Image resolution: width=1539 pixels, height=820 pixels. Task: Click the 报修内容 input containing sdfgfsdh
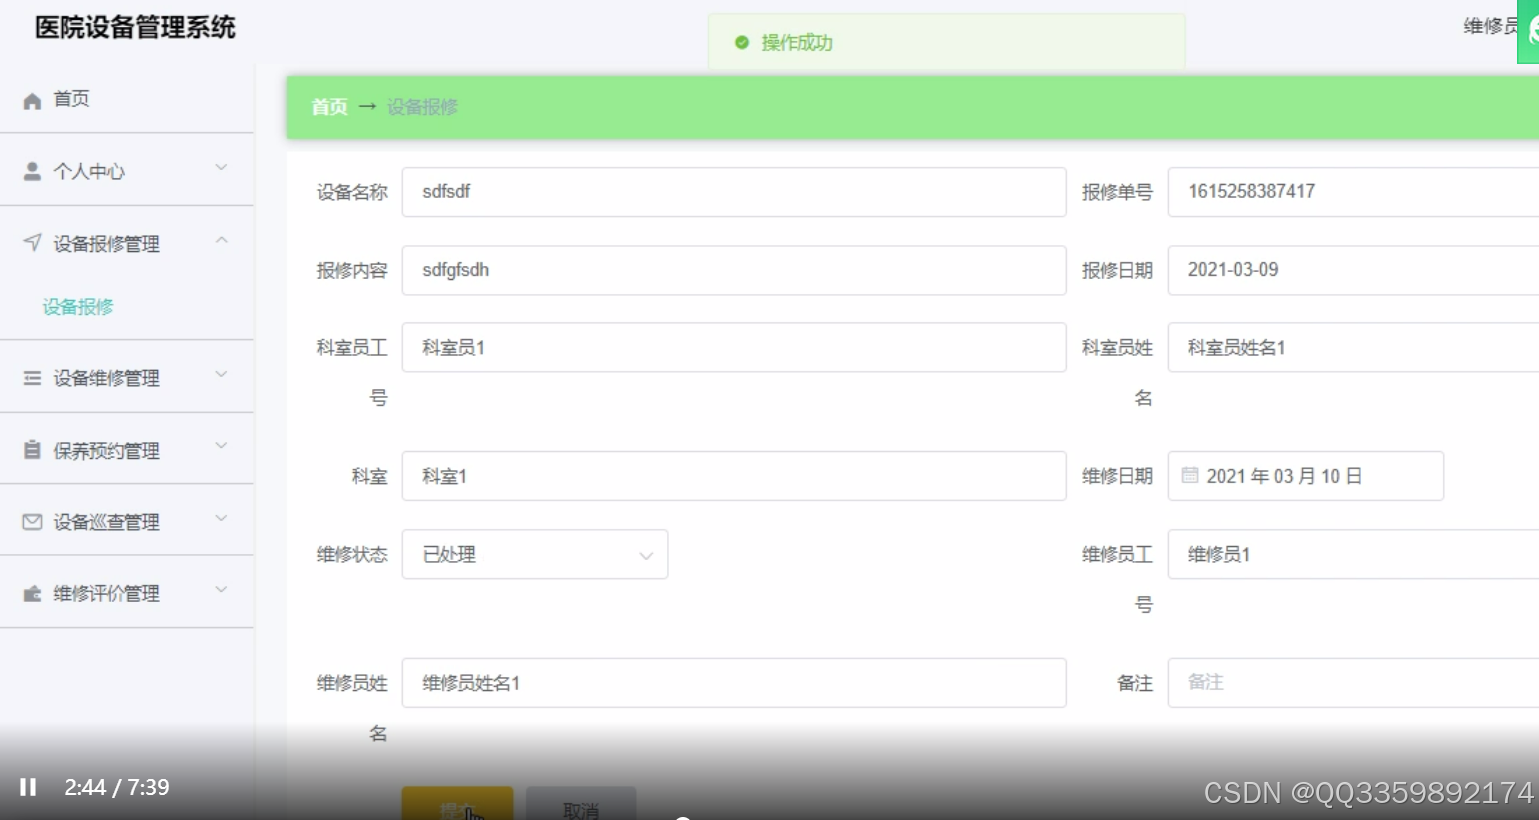point(734,270)
